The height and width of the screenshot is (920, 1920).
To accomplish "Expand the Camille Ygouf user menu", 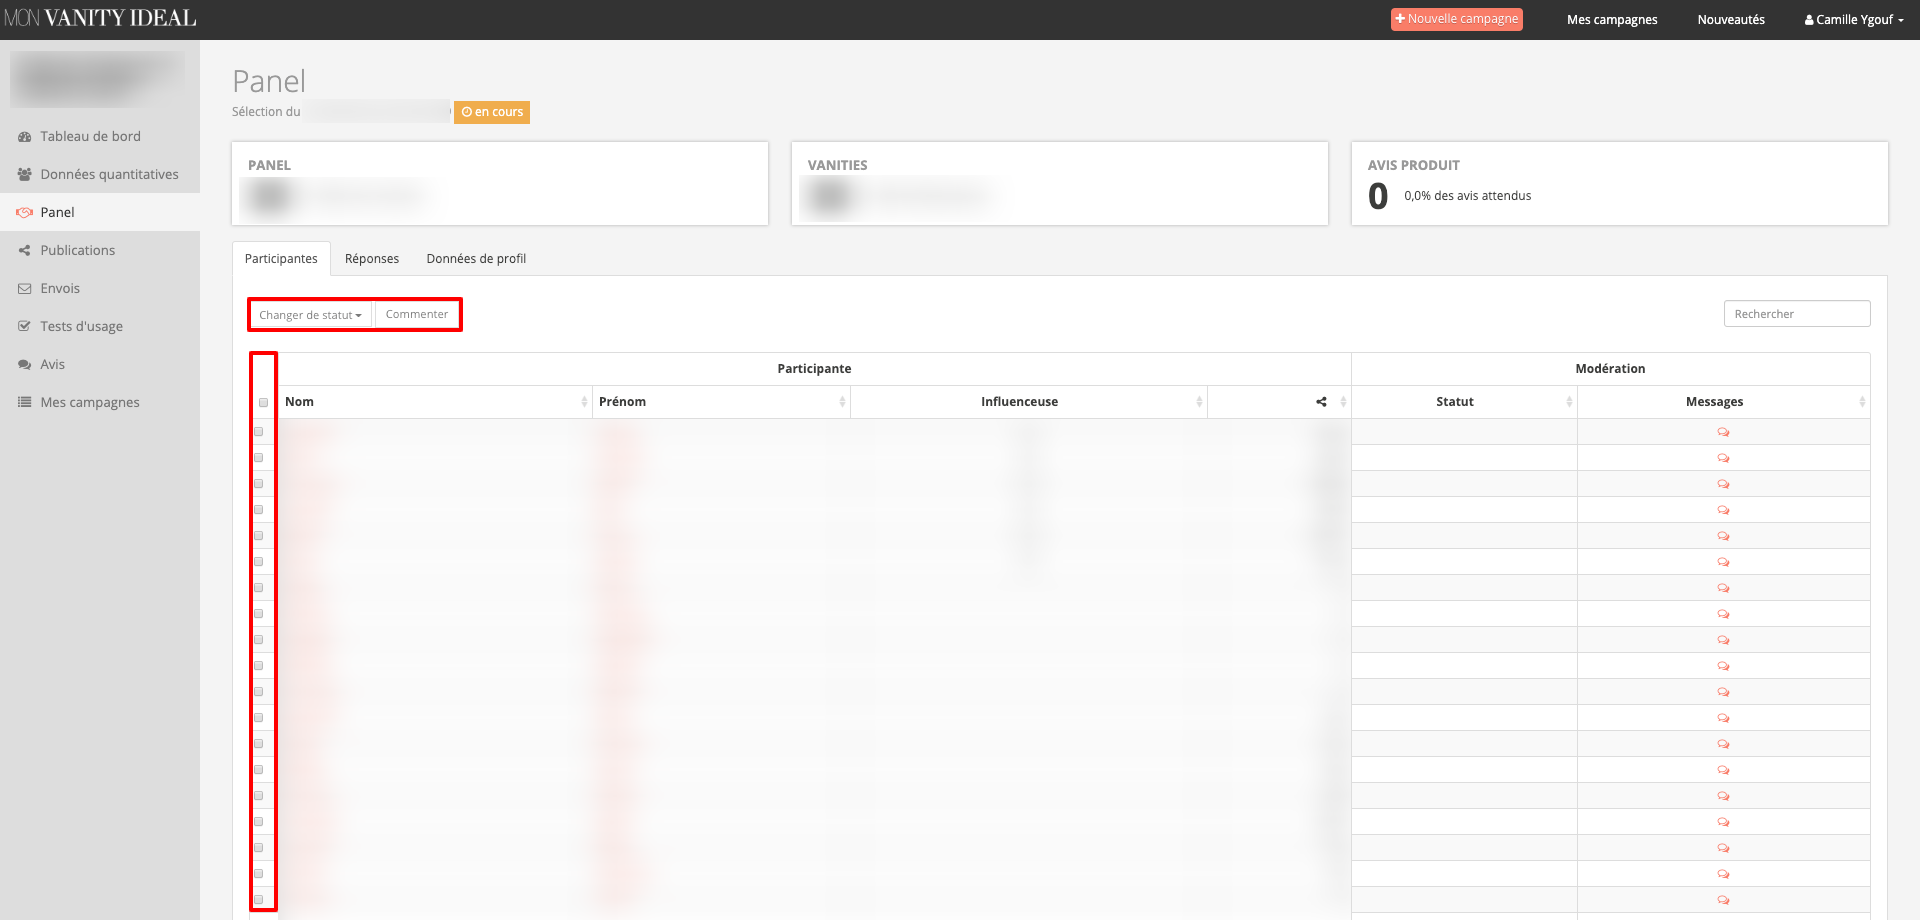I will tap(1854, 20).
